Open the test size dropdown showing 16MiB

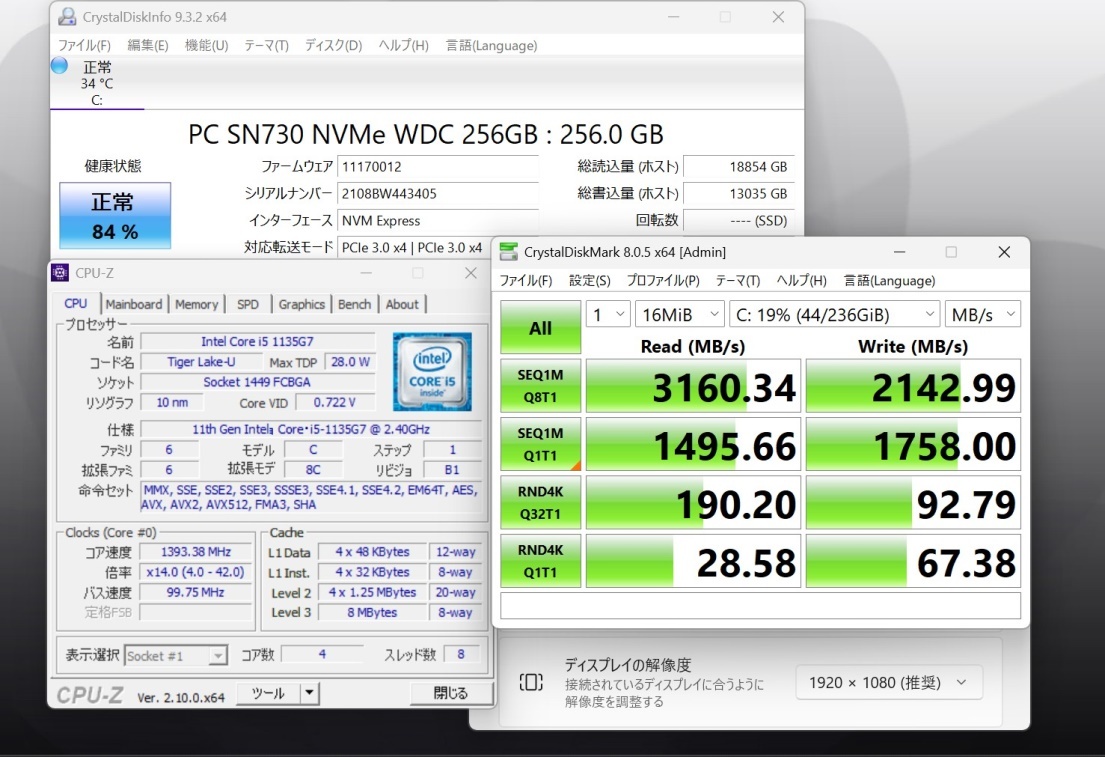pos(679,314)
